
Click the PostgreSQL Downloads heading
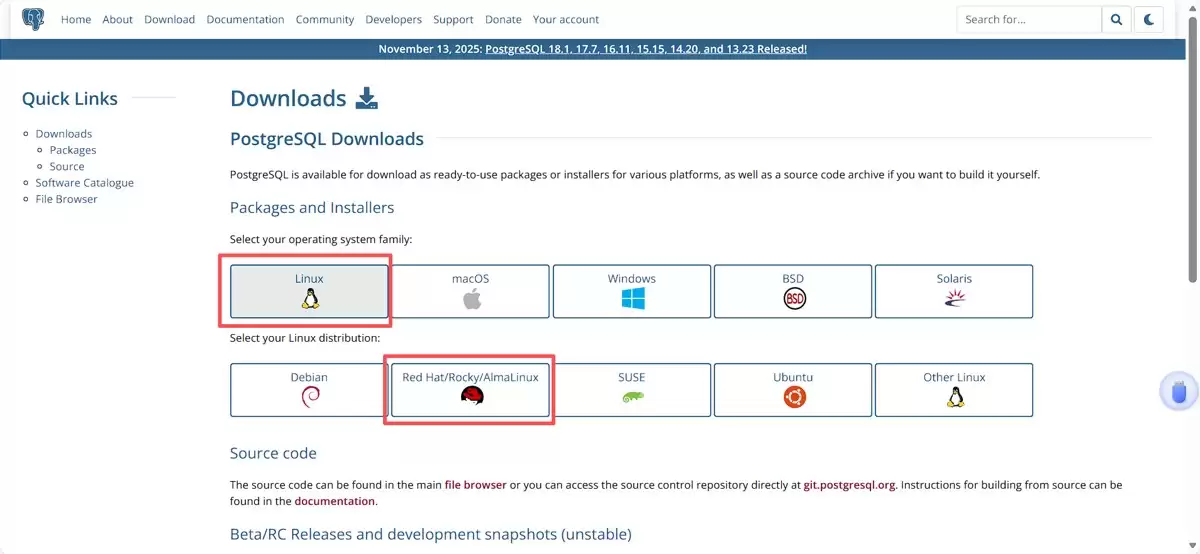tap(327, 139)
